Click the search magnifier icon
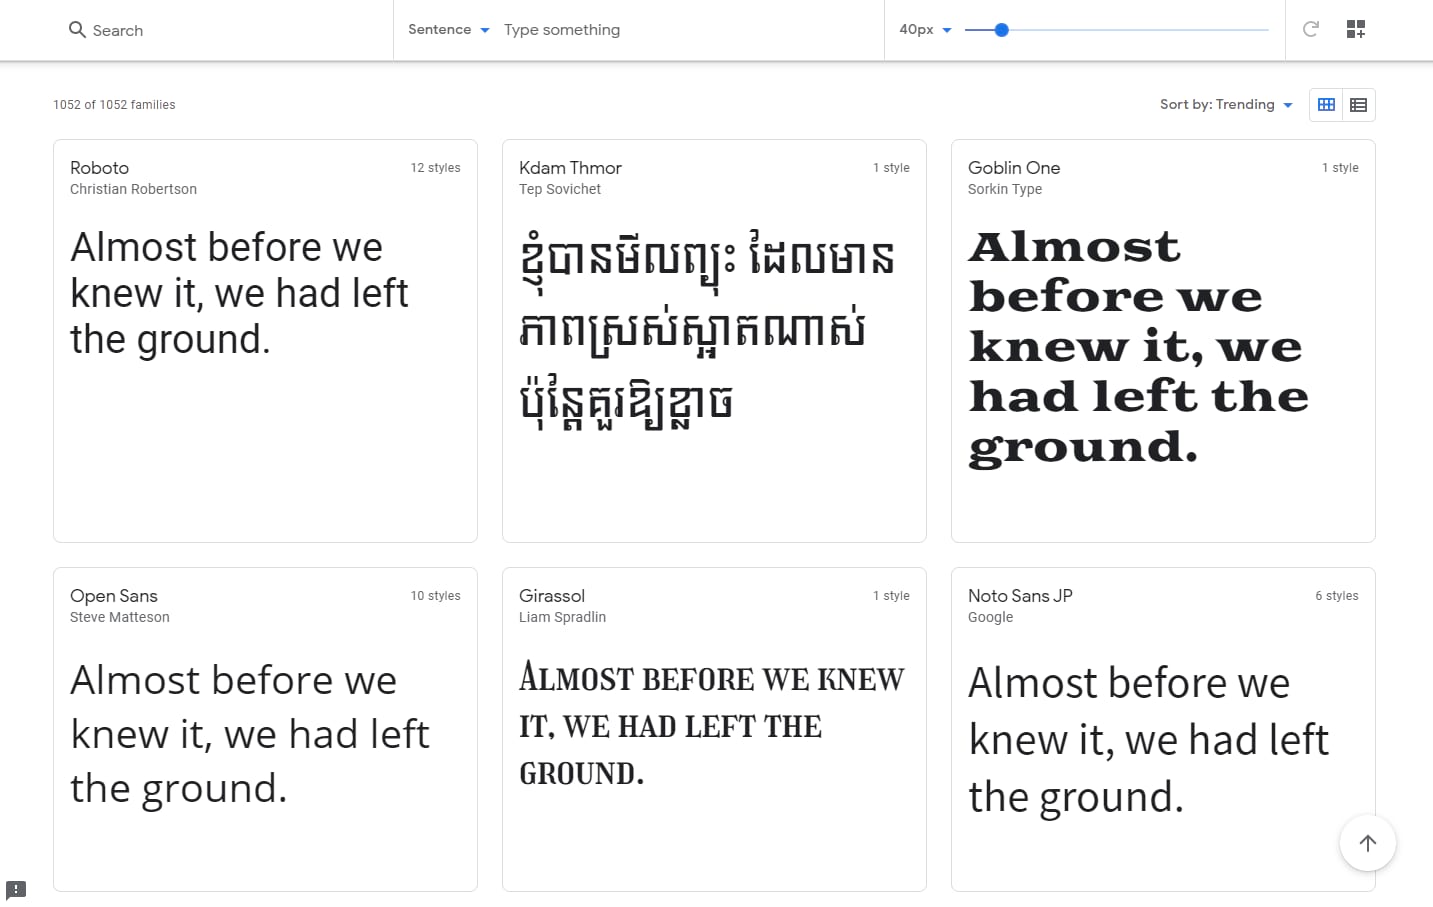1433x907 pixels. click(x=77, y=30)
